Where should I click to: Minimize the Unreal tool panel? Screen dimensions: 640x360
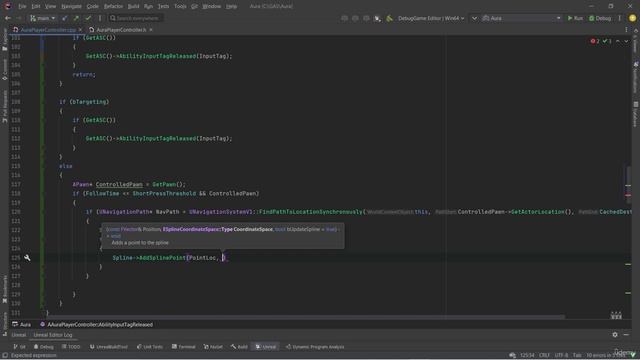[626, 335]
